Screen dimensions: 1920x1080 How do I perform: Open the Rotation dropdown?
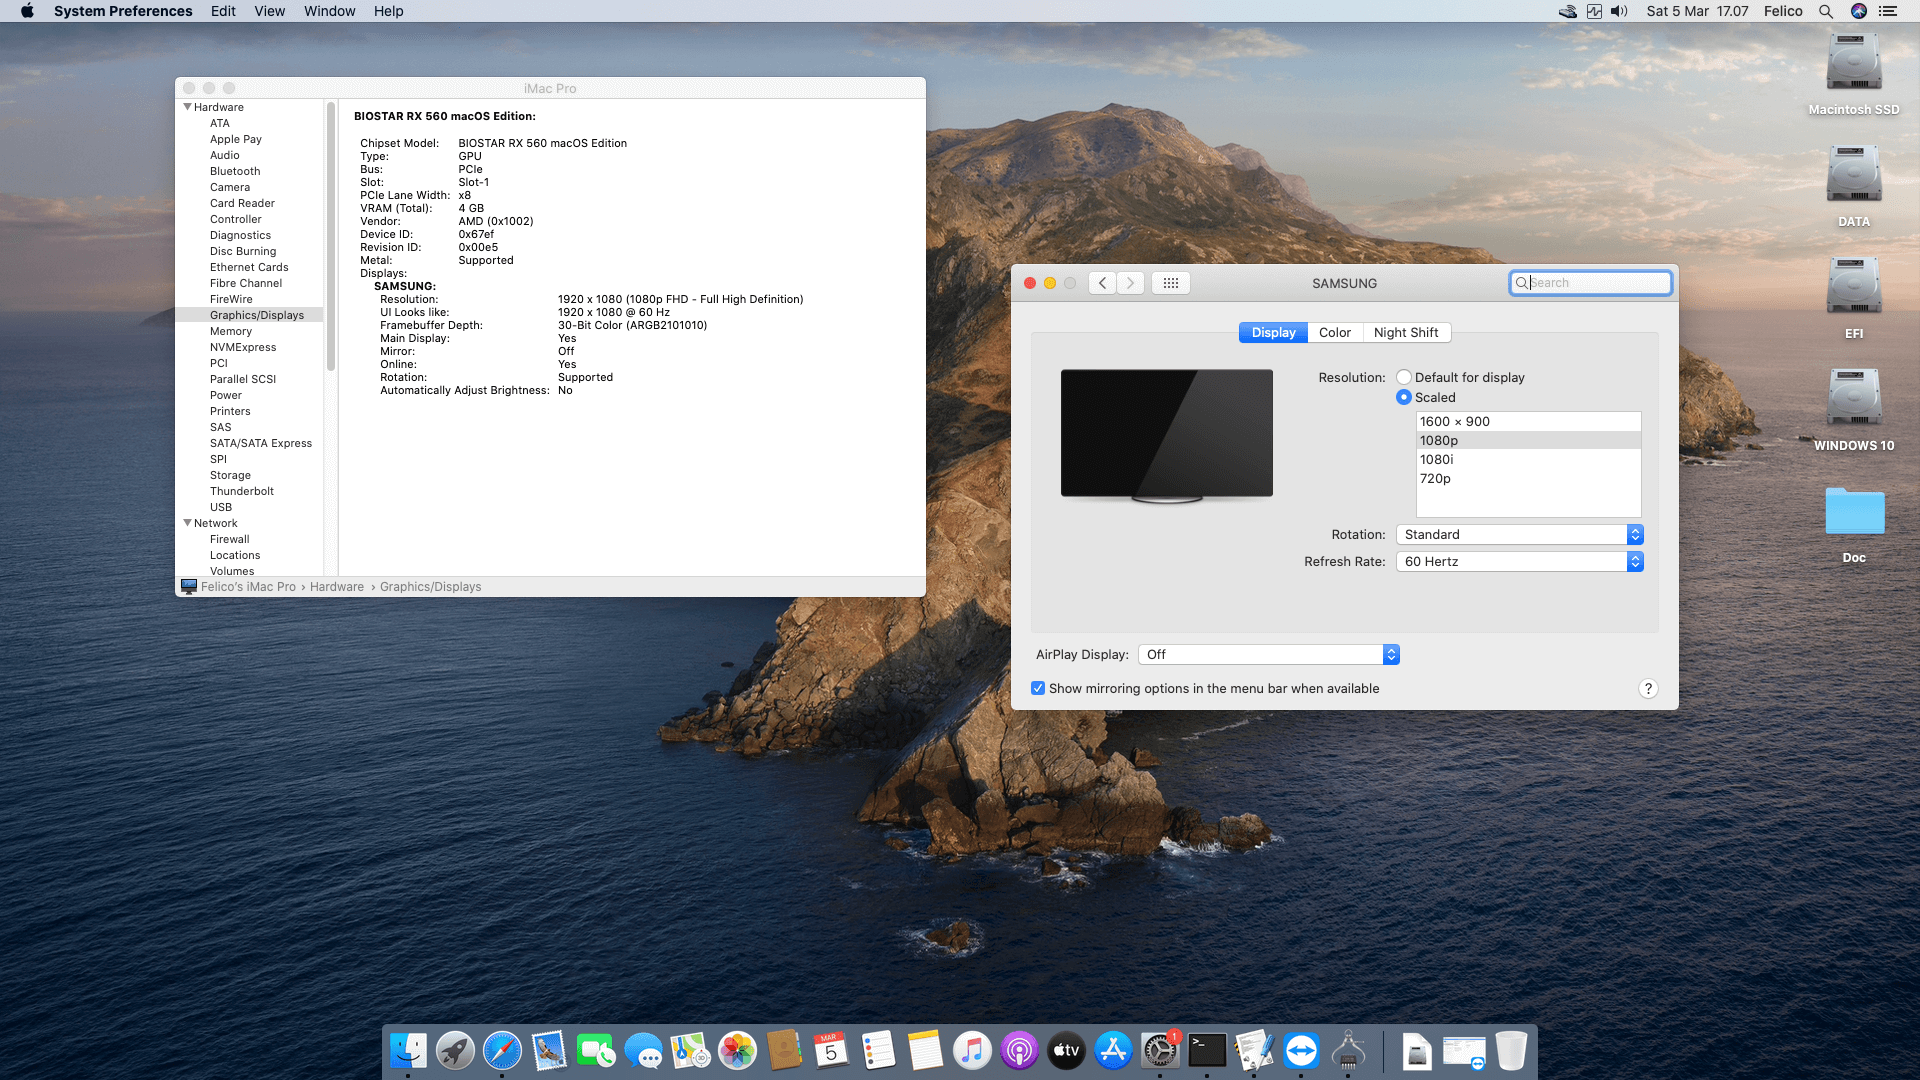[x=1519, y=534]
